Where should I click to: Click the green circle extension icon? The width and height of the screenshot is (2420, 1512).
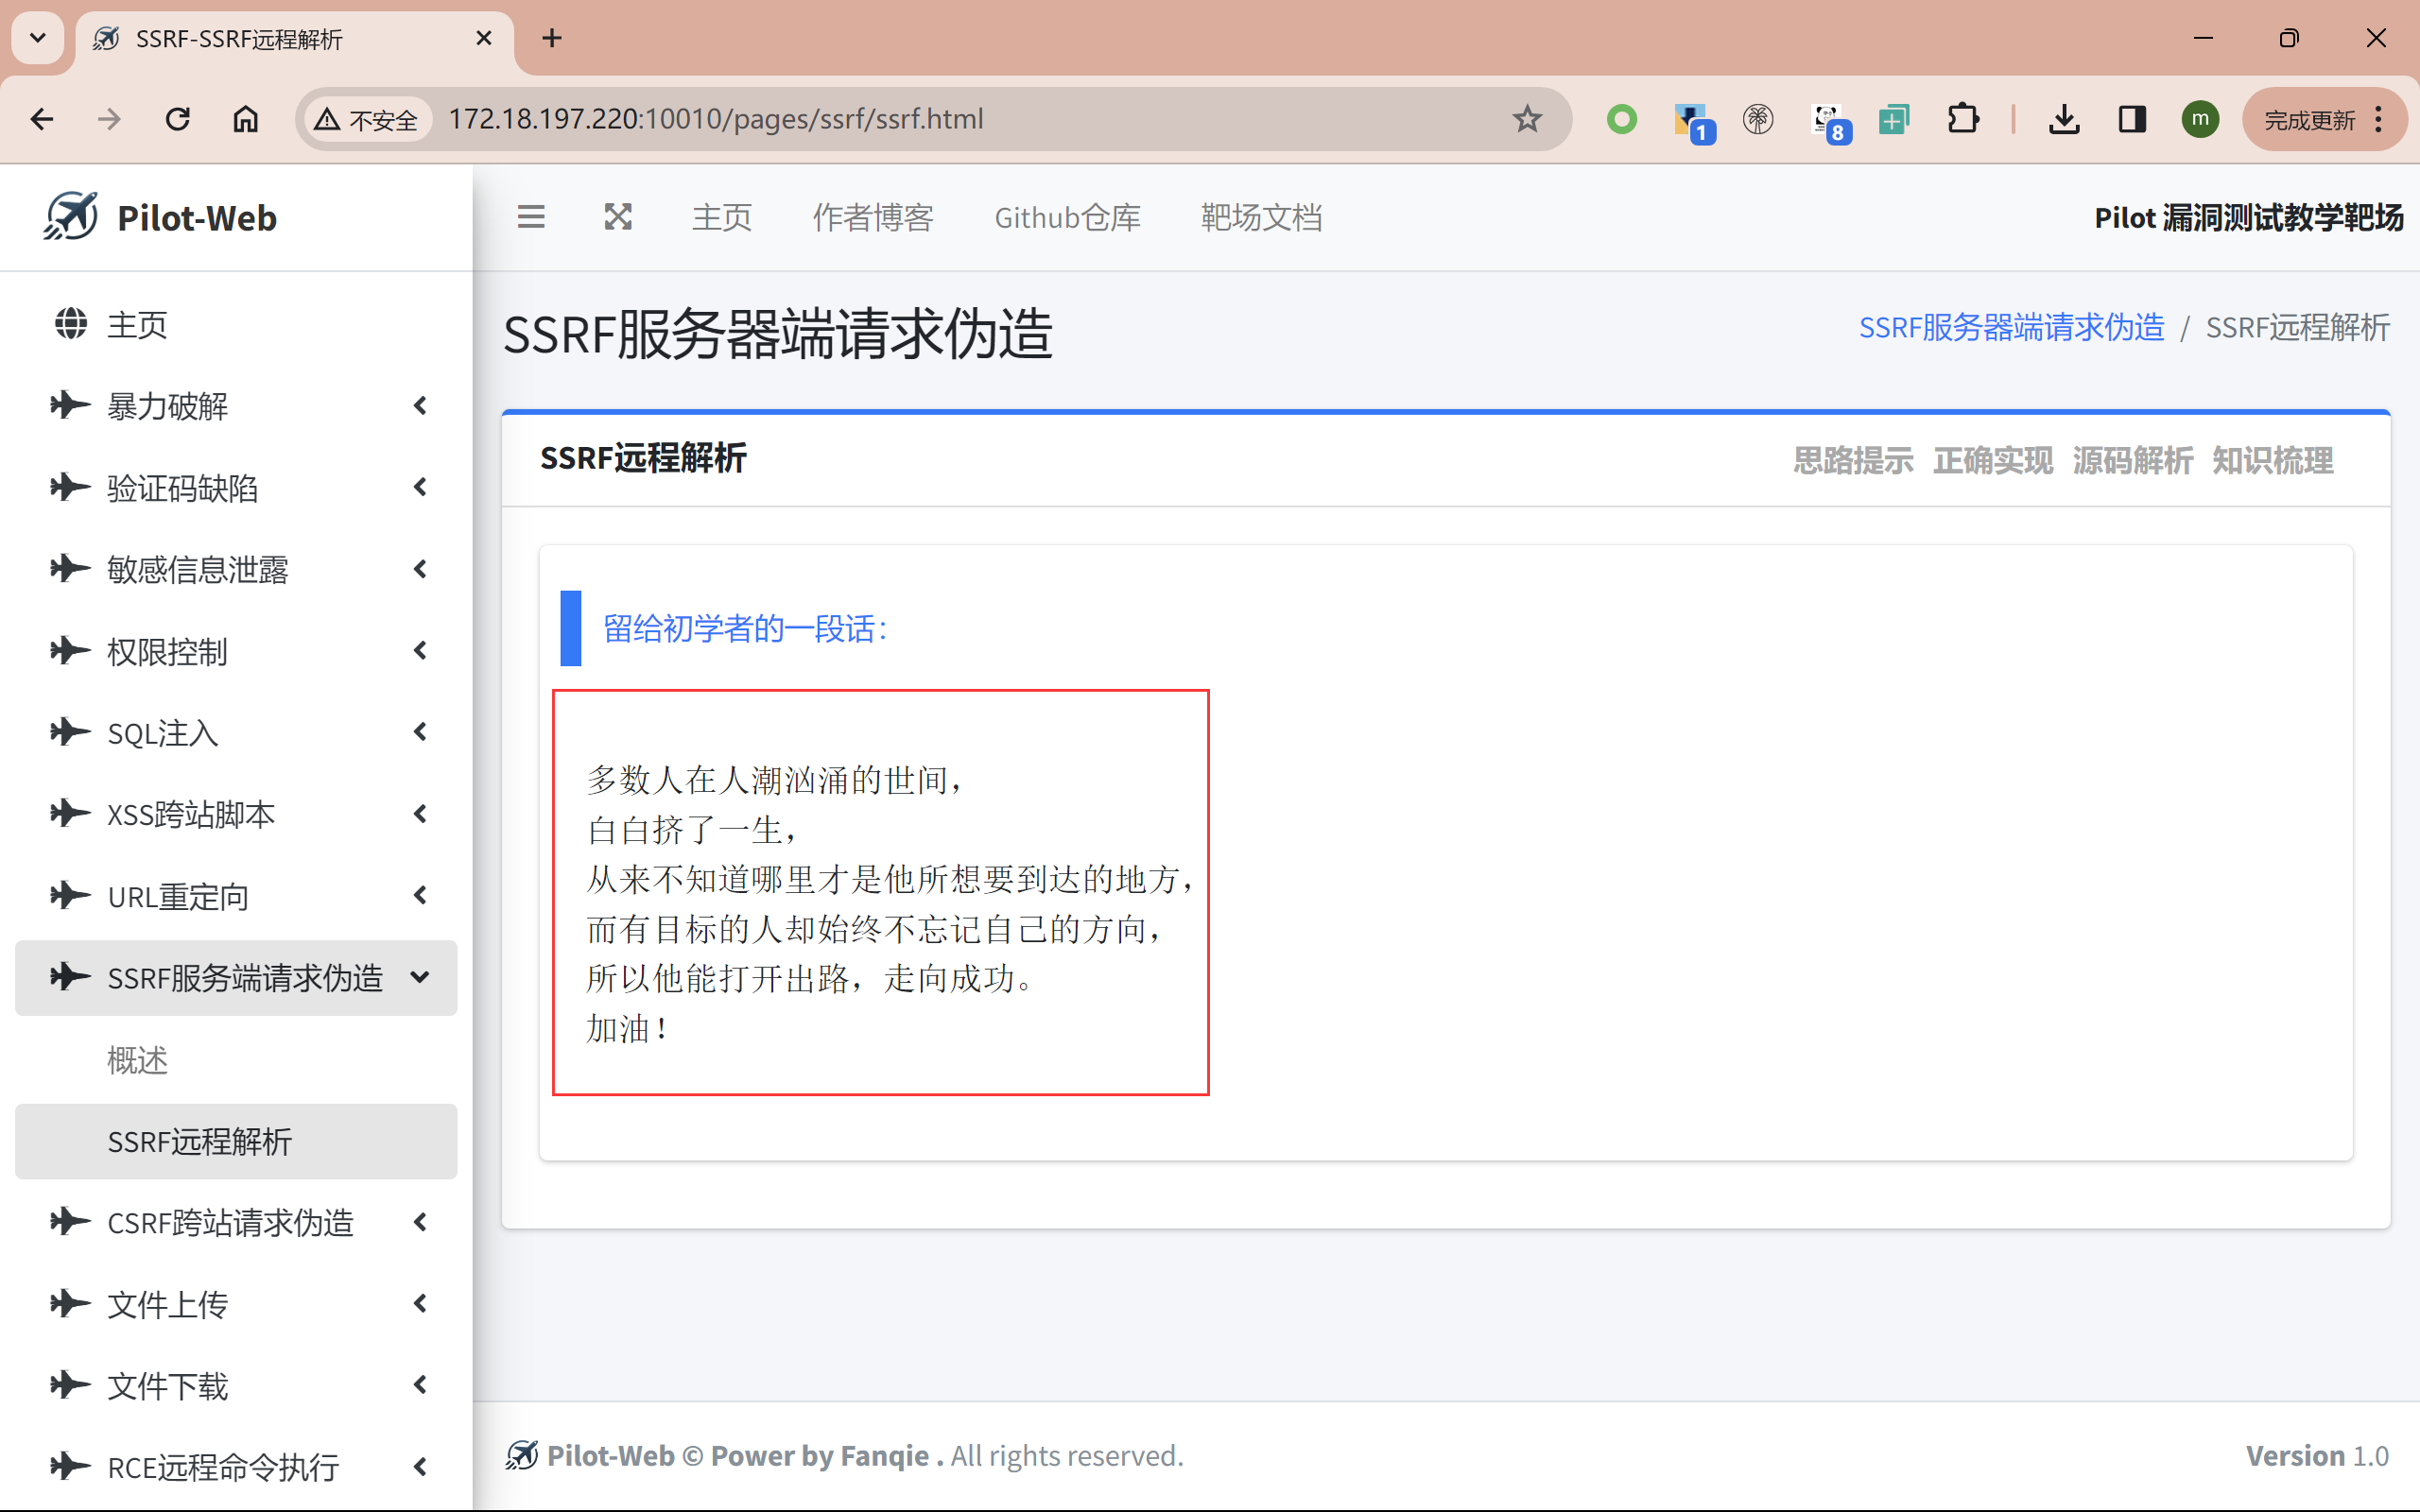[1622, 119]
